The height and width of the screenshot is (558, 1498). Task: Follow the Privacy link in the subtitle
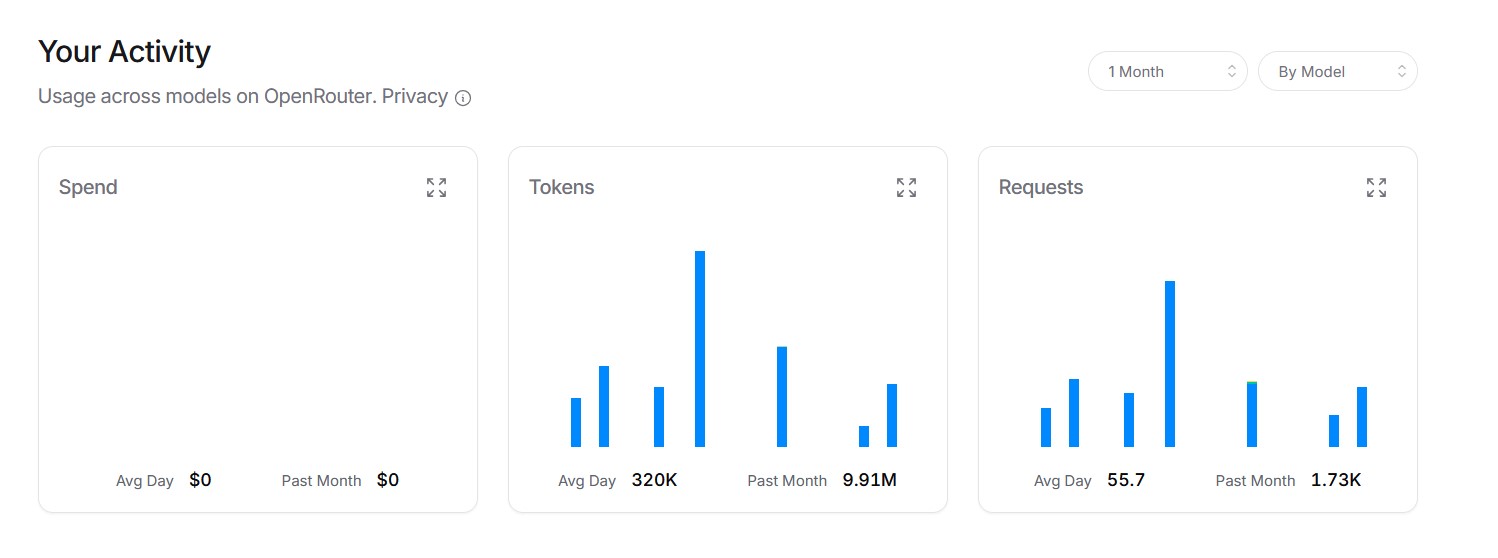414,97
